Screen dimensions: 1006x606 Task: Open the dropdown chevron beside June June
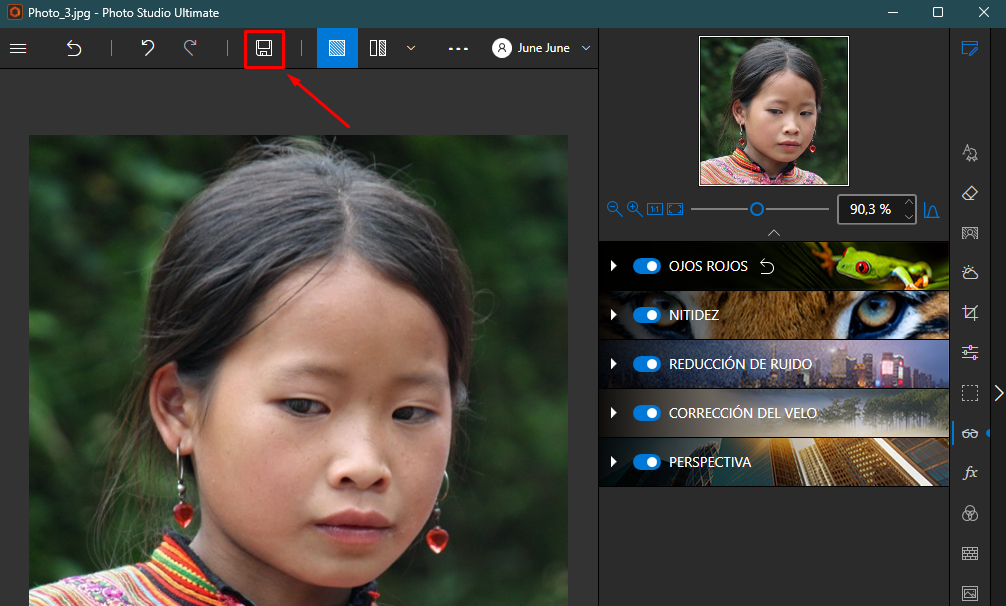coord(586,48)
